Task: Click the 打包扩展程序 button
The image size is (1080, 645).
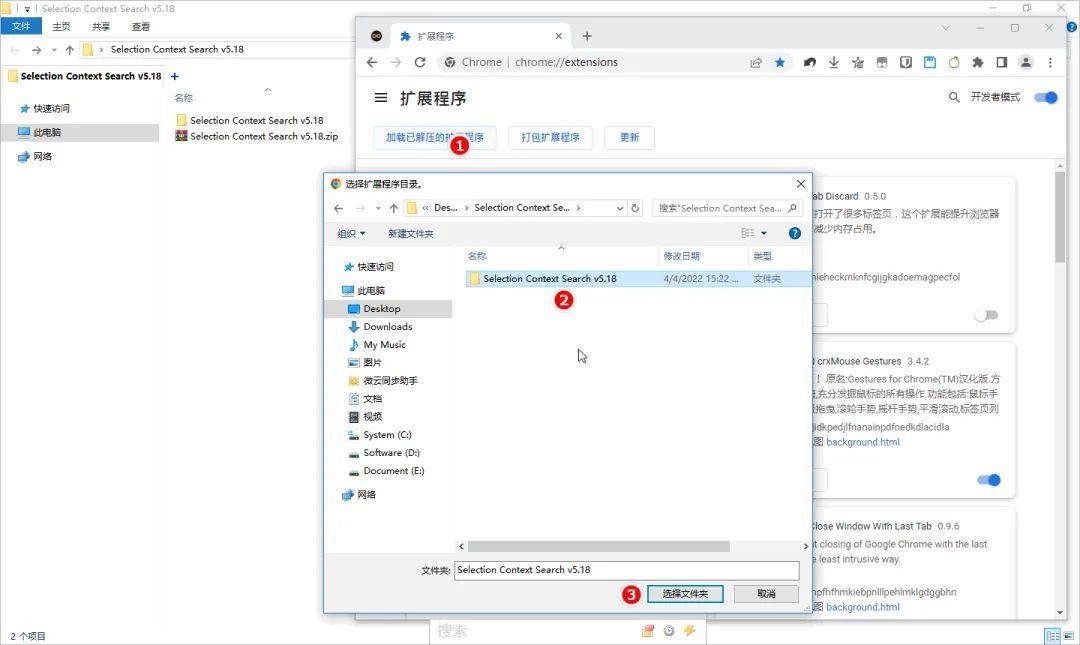Action: click(550, 137)
